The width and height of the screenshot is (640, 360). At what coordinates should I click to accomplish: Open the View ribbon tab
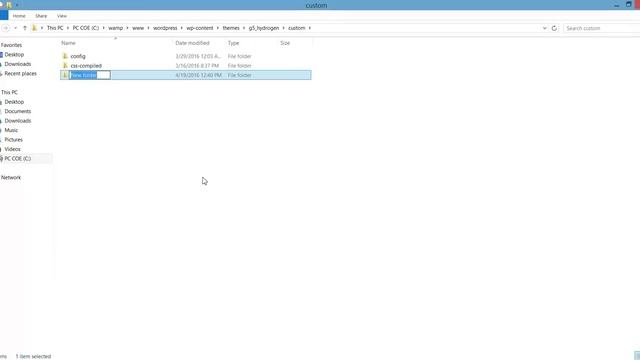(62, 16)
